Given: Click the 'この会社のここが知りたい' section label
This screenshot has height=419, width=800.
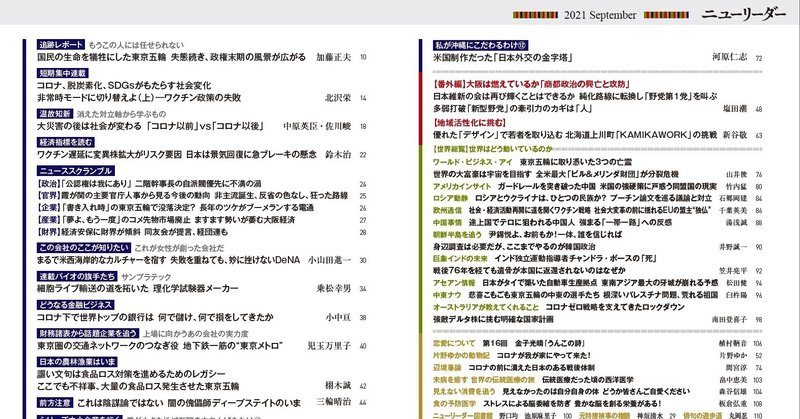Looking at the screenshot, I should 84,248.
